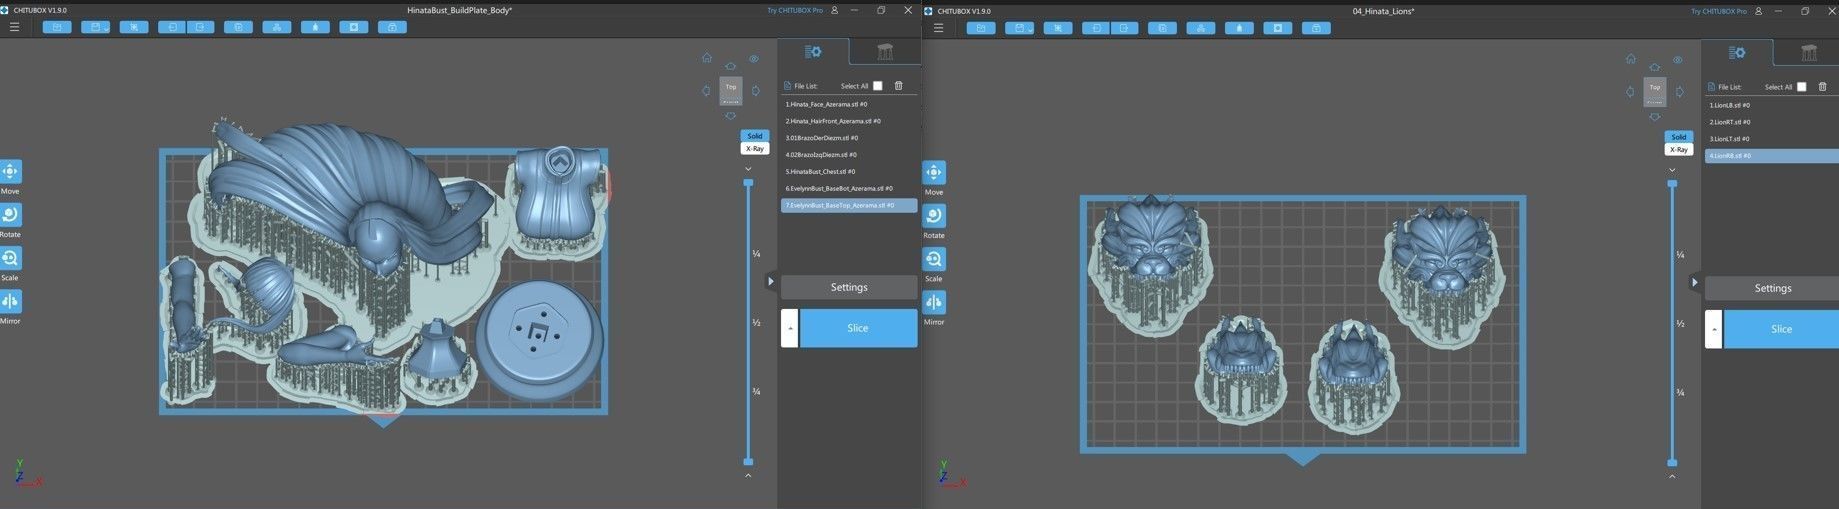Click Settings button in HinataBust window
Screen dimensions: 1839x509
(849, 287)
